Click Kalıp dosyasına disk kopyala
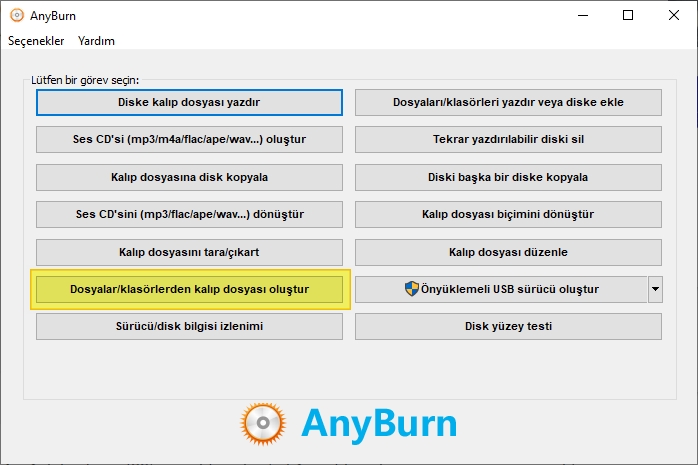This screenshot has height=465, width=698. [189, 177]
